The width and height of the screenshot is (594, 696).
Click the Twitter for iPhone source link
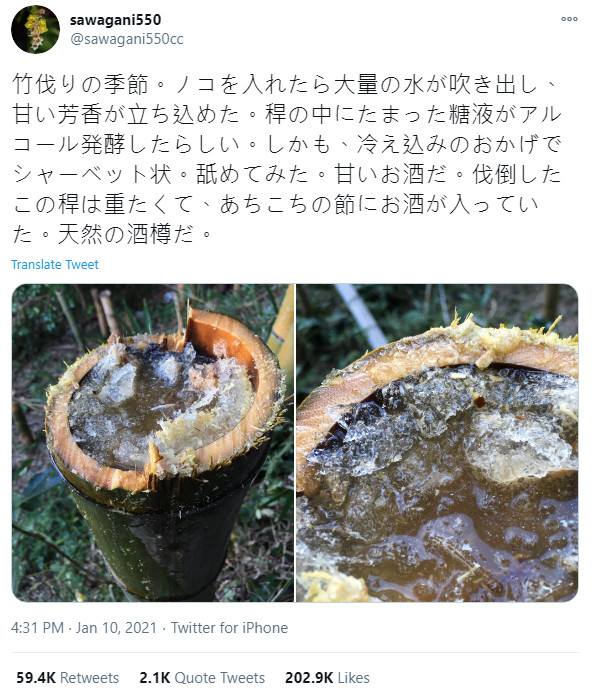[230, 628]
